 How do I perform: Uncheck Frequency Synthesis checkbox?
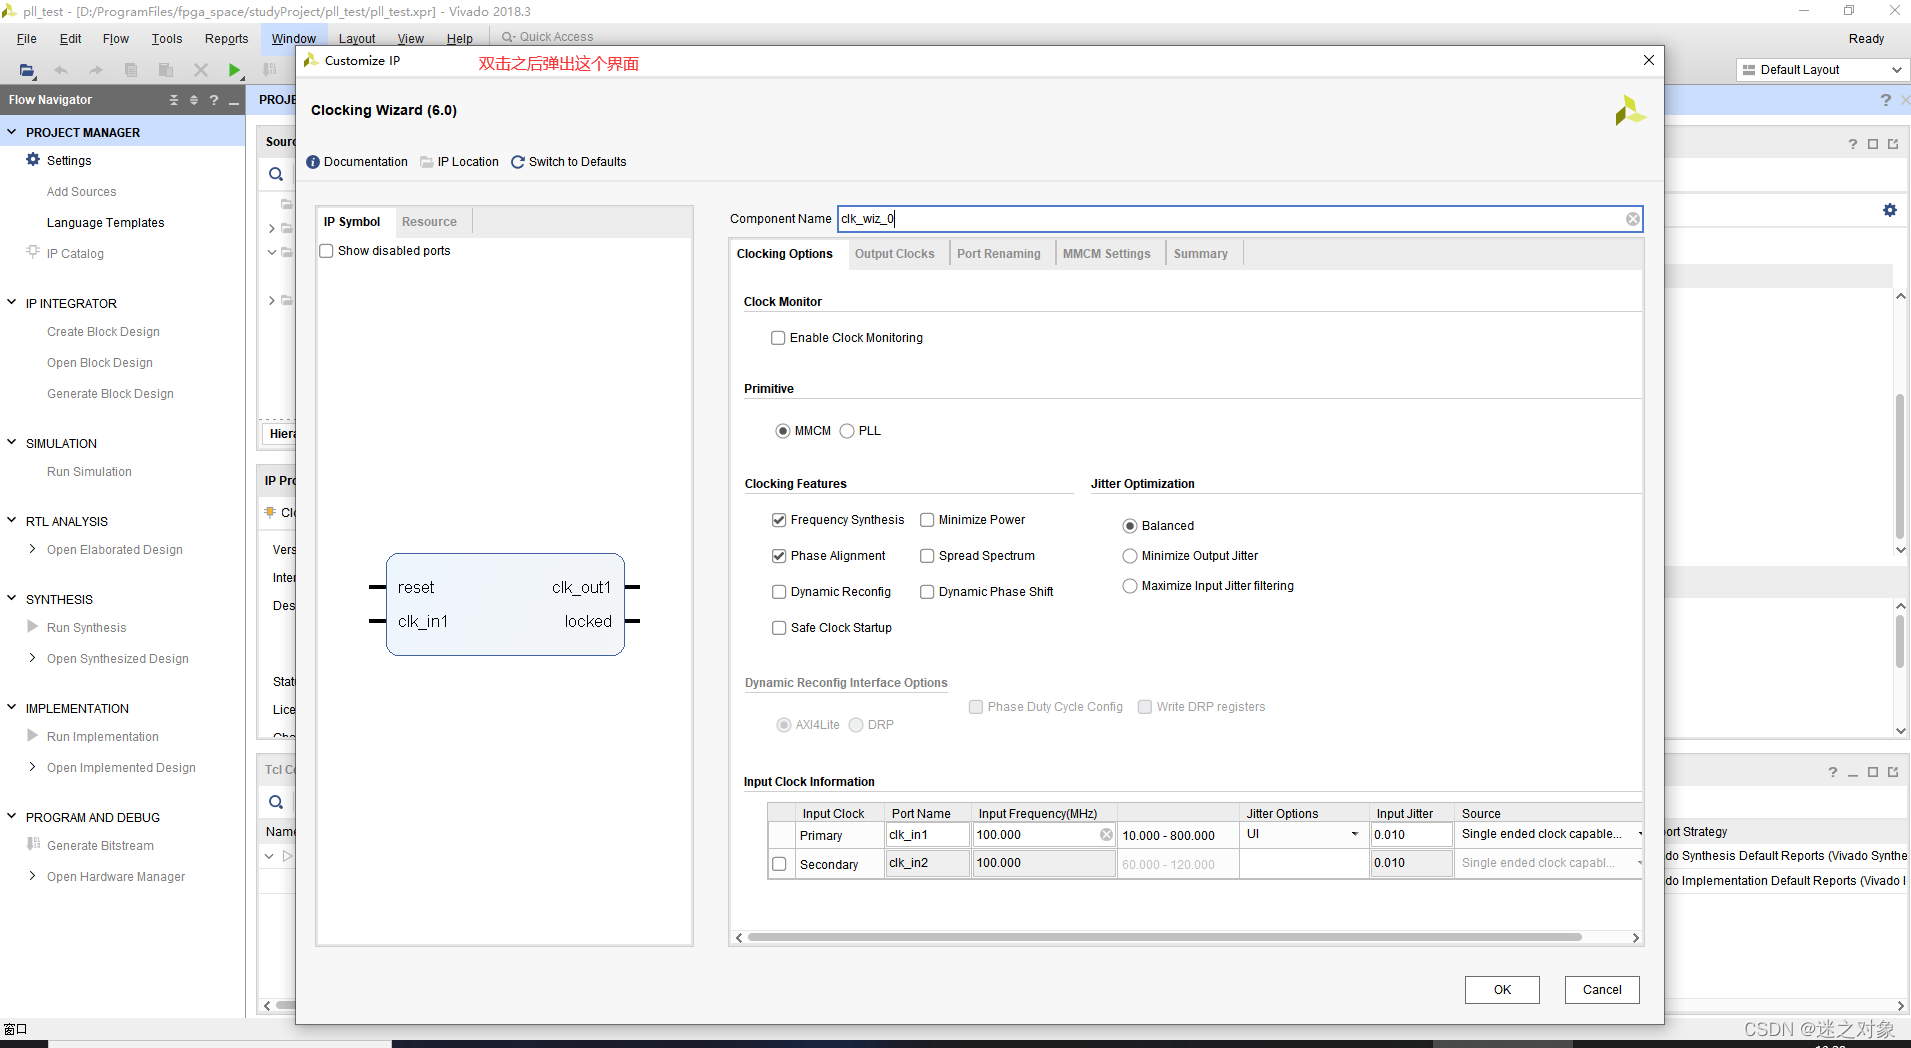pyautogui.click(x=779, y=520)
